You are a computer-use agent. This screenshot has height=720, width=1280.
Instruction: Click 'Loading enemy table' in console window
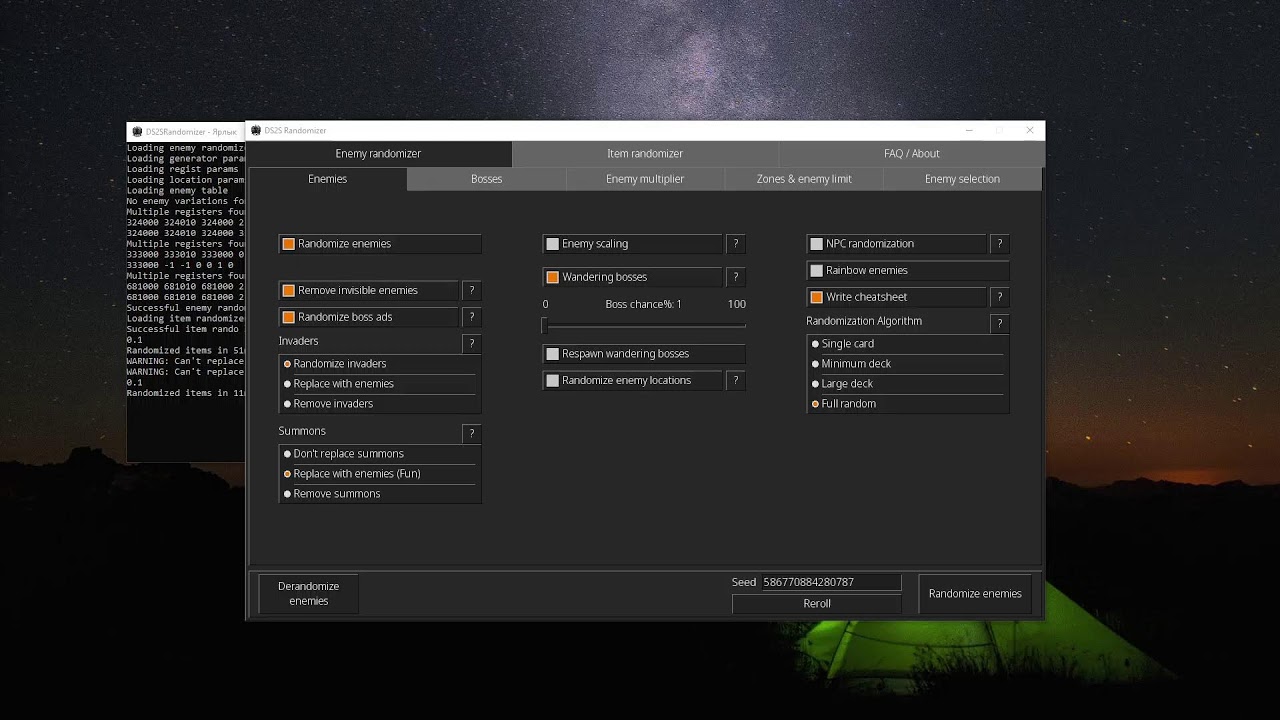[x=177, y=191]
